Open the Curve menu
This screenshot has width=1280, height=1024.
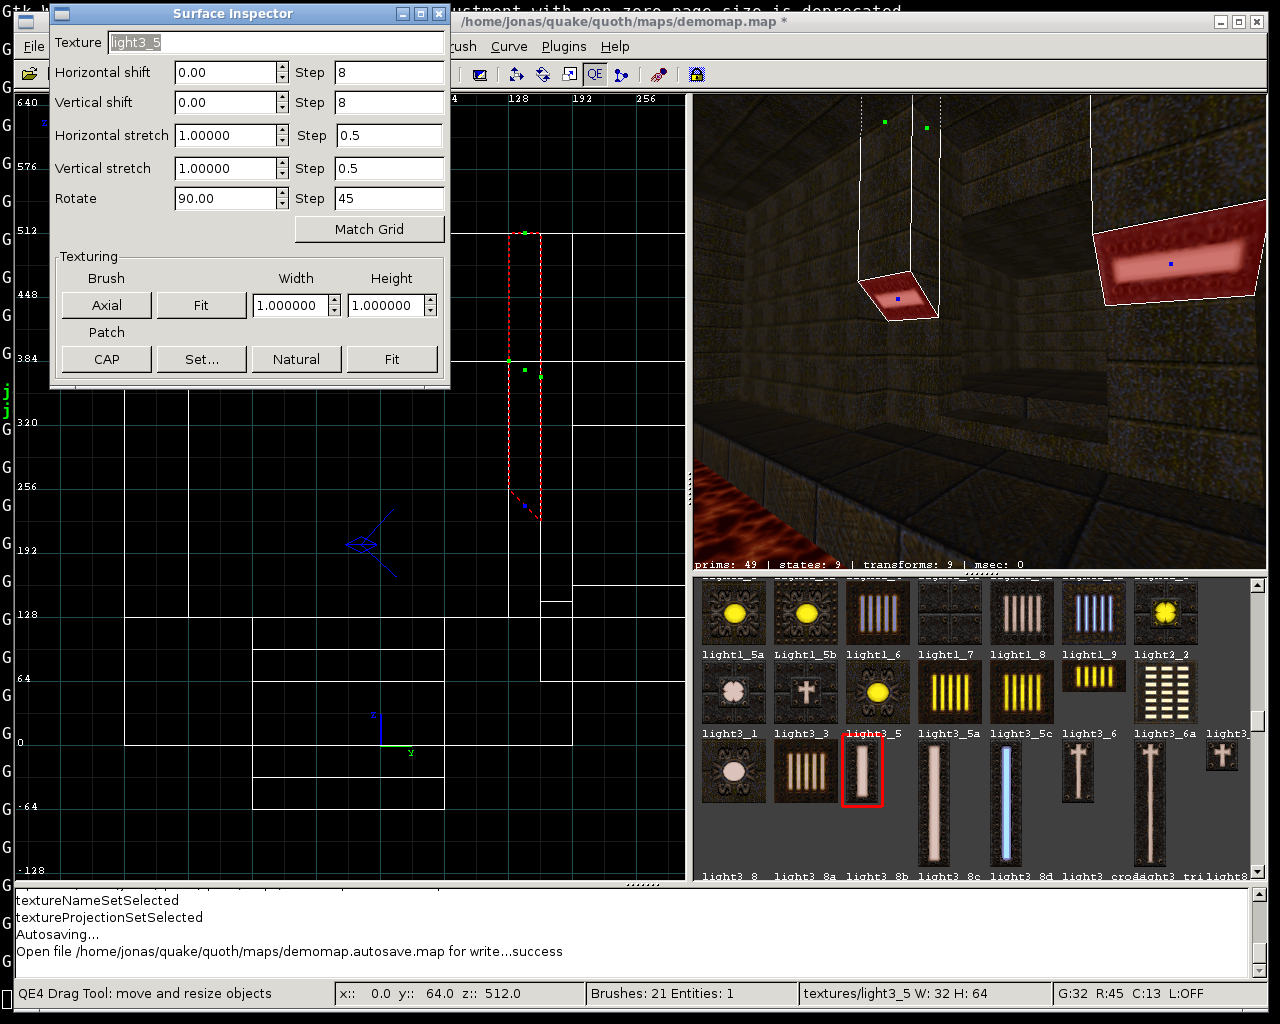(509, 46)
